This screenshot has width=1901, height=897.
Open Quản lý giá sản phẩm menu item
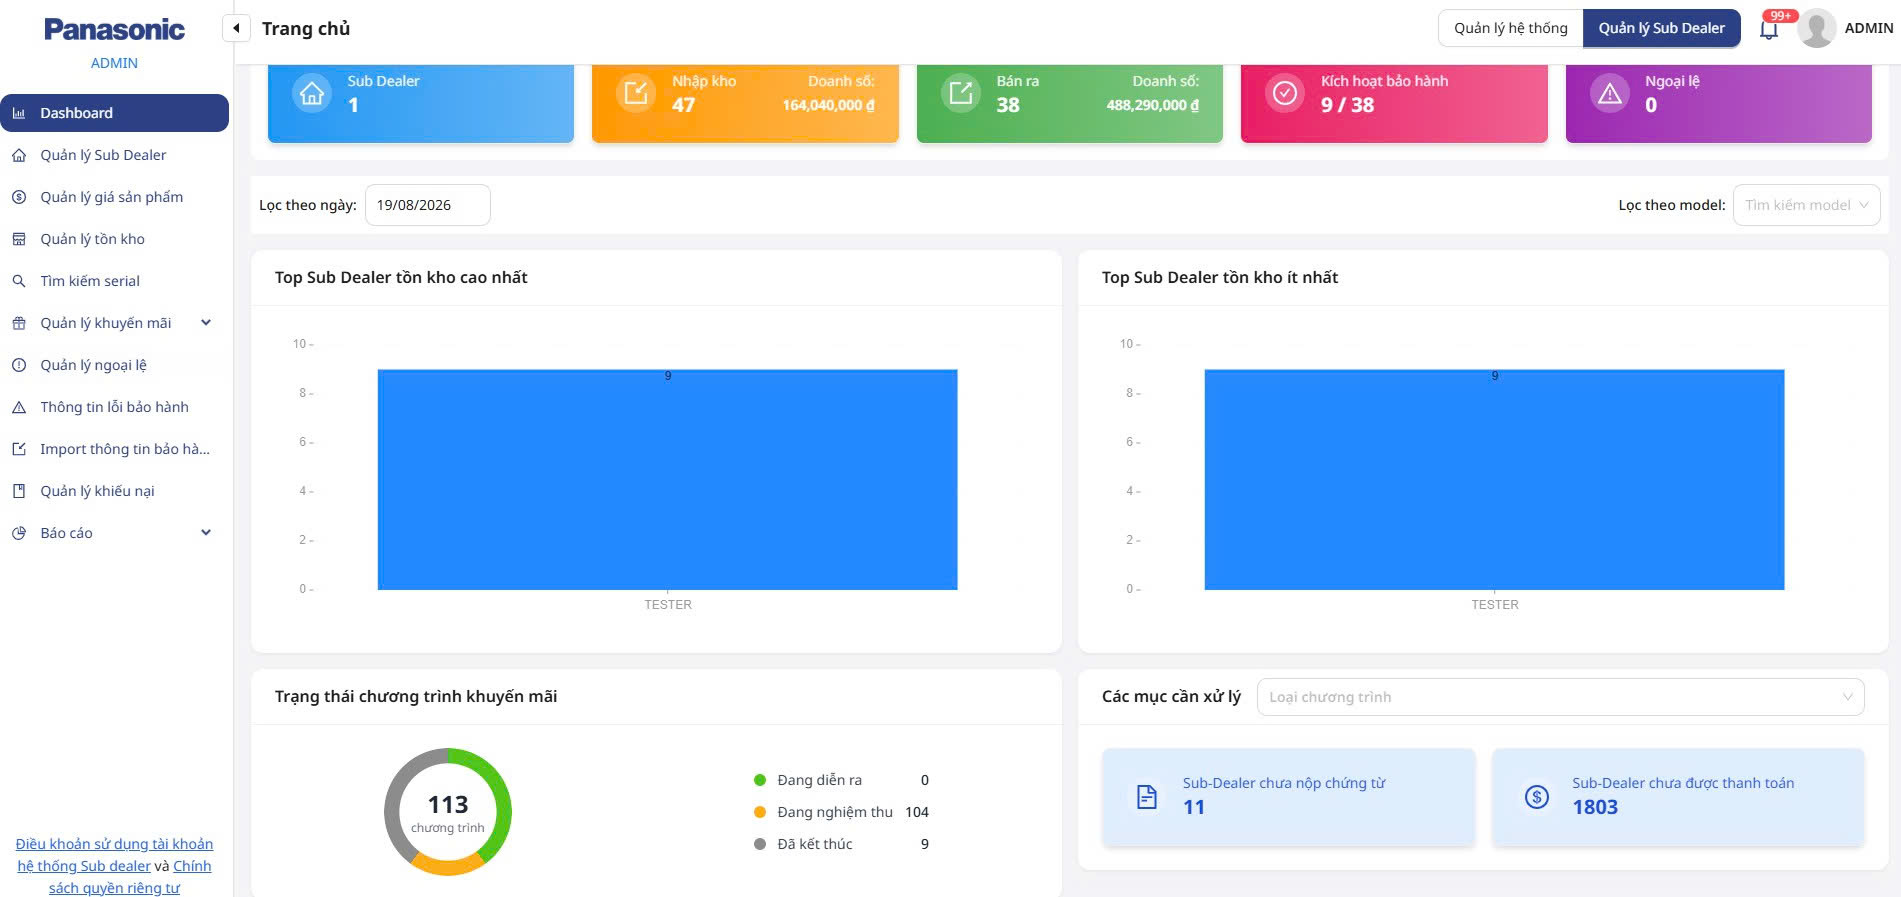pyautogui.click(x=114, y=197)
